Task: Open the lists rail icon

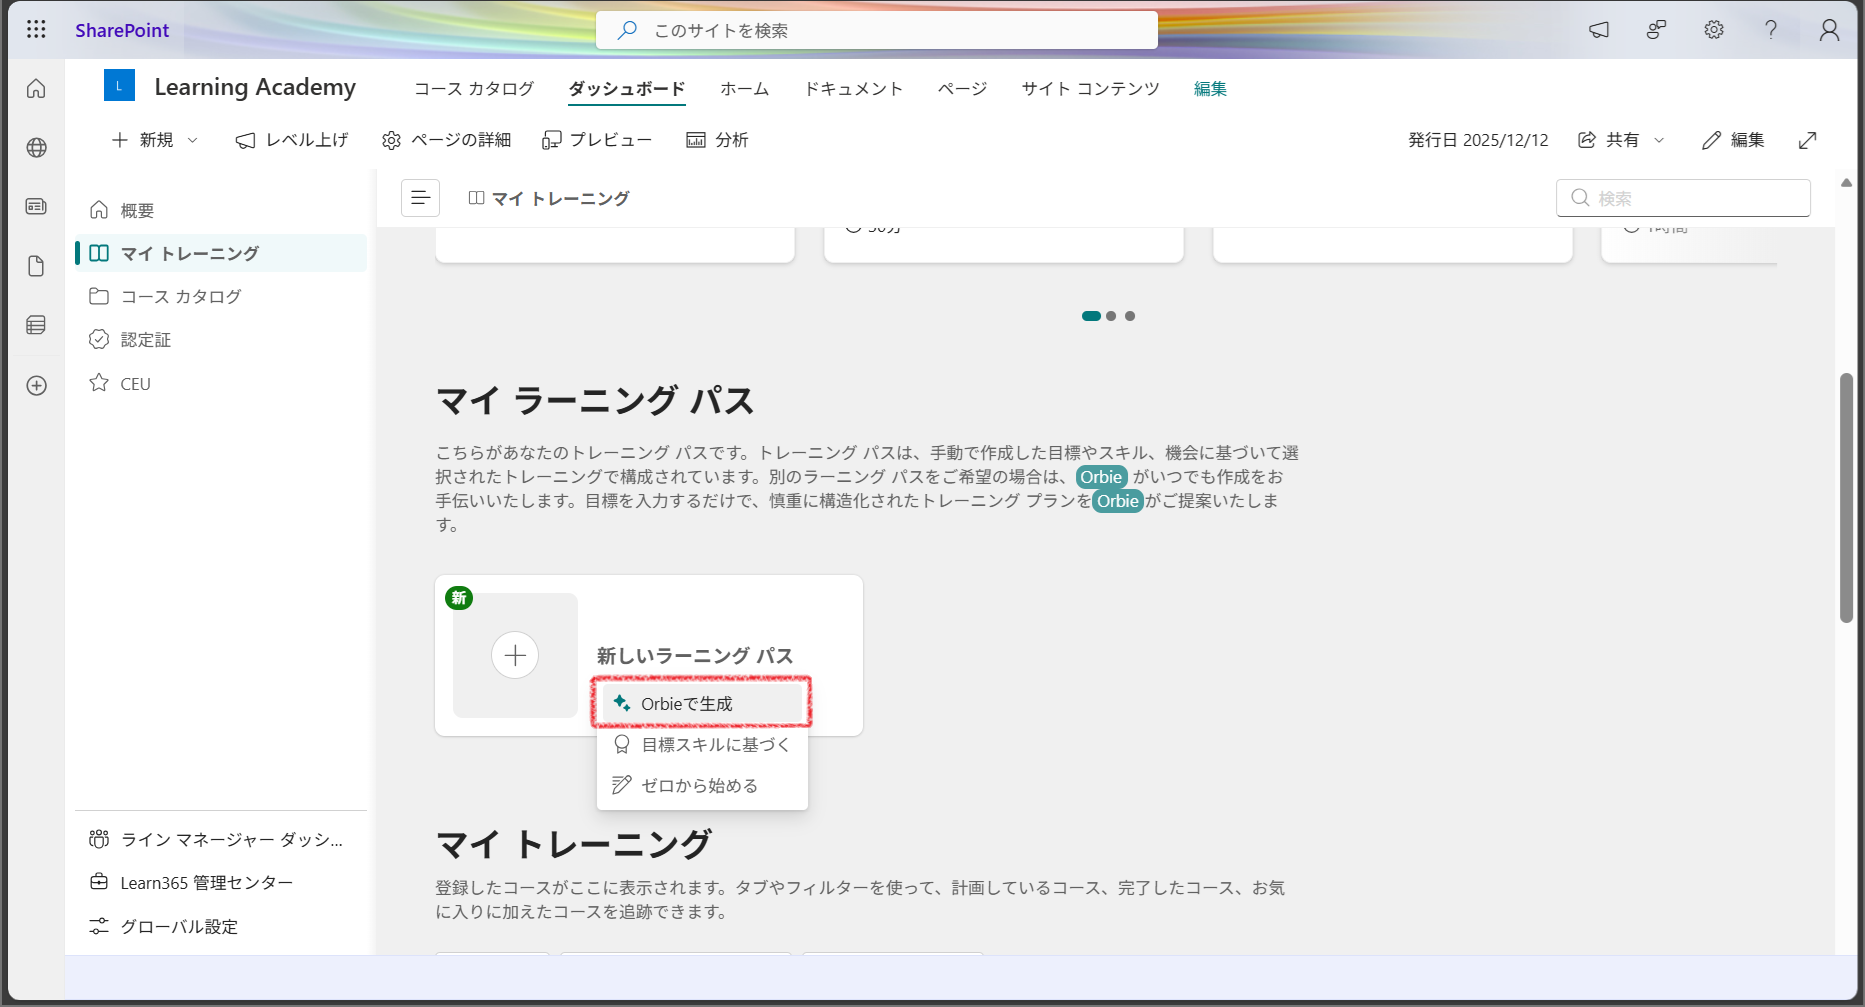Action: pyautogui.click(x=36, y=325)
